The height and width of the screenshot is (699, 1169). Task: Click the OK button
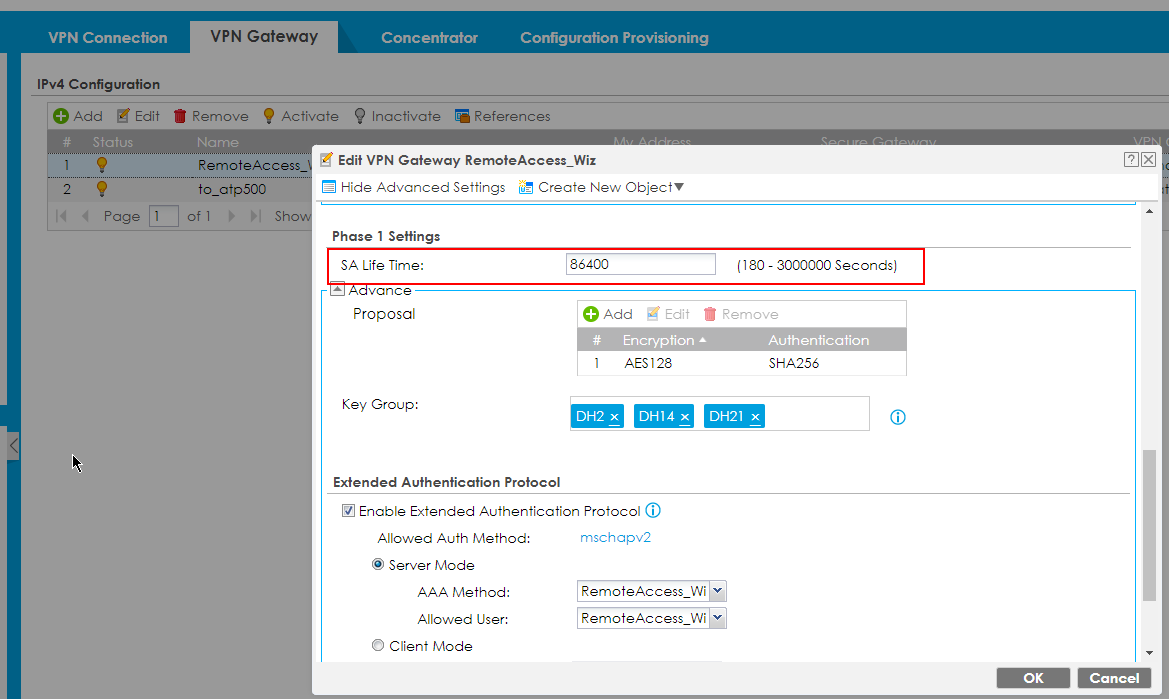tap(1033, 678)
